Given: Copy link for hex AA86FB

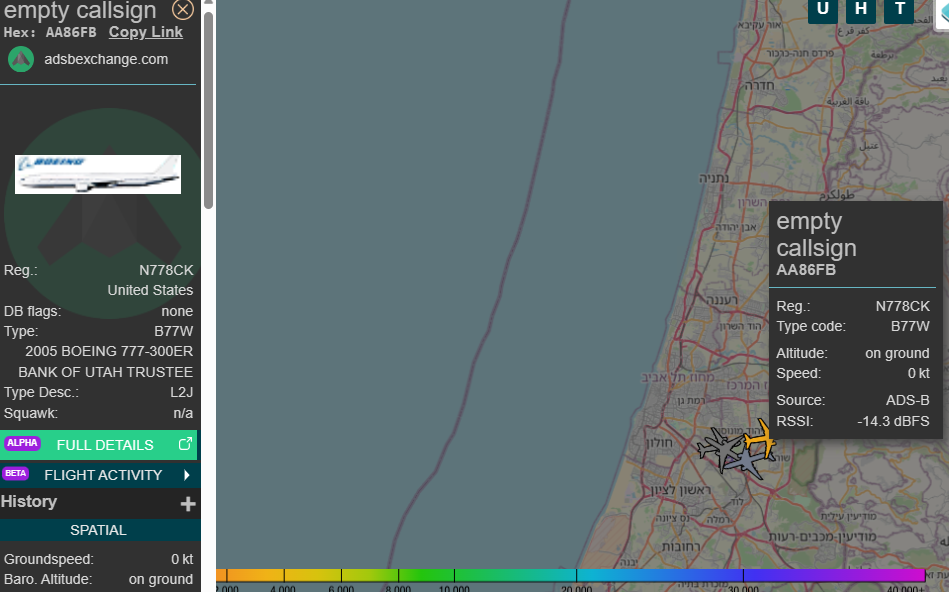Looking at the screenshot, I should click(145, 32).
